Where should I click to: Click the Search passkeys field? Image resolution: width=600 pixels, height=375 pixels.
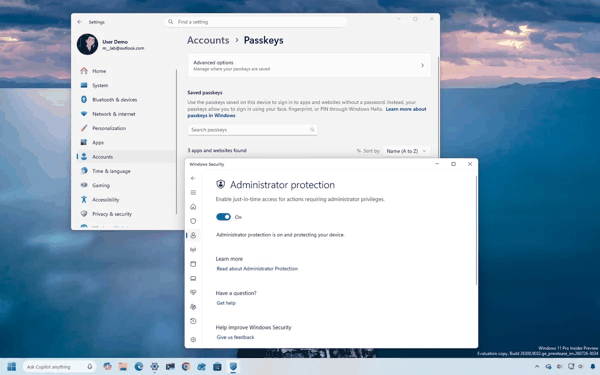pyautogui.click(x=252, y=130)
